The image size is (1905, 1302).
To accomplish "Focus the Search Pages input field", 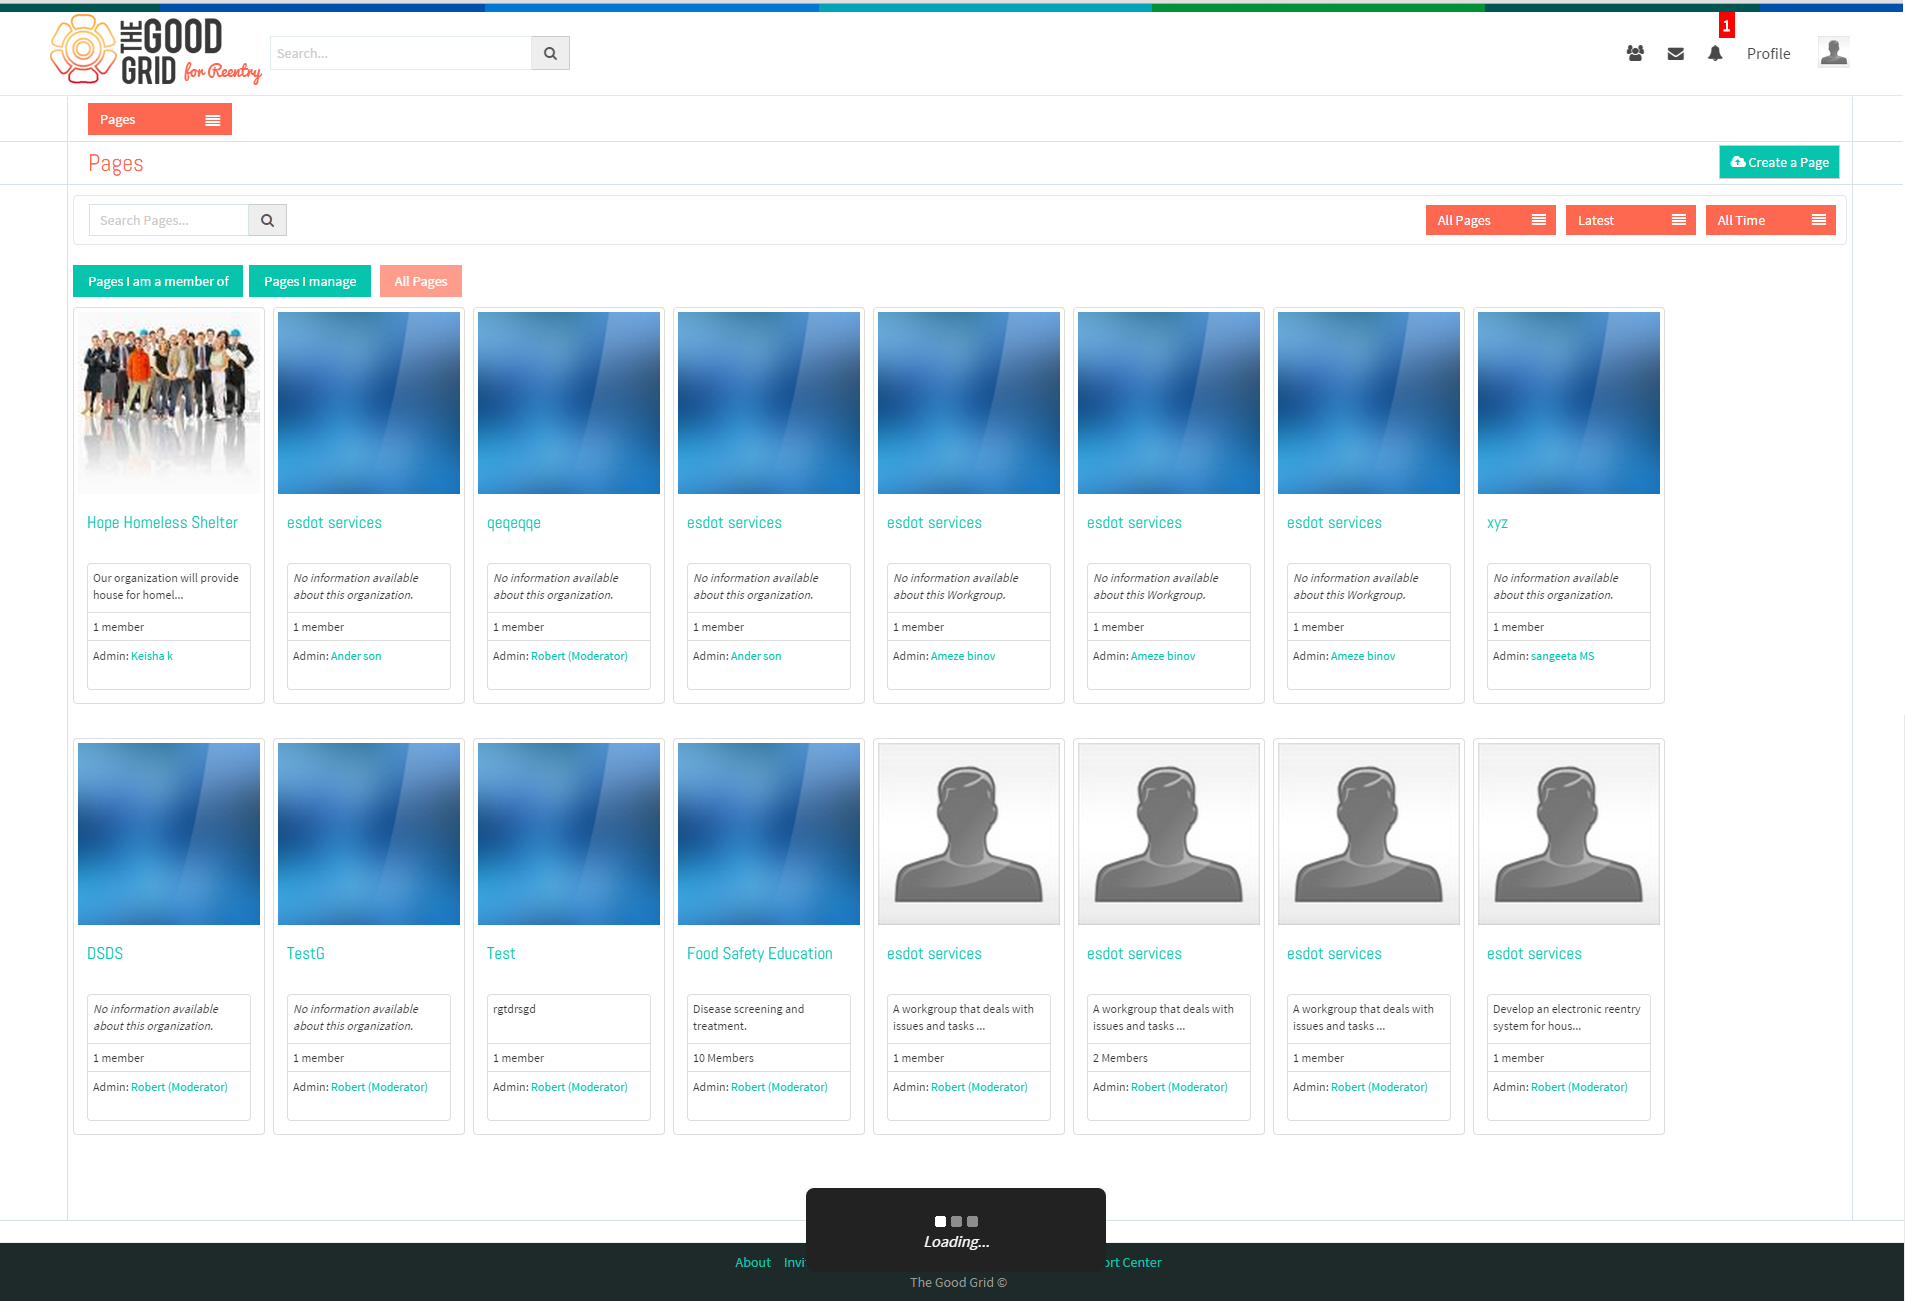I will coord(169,220).
